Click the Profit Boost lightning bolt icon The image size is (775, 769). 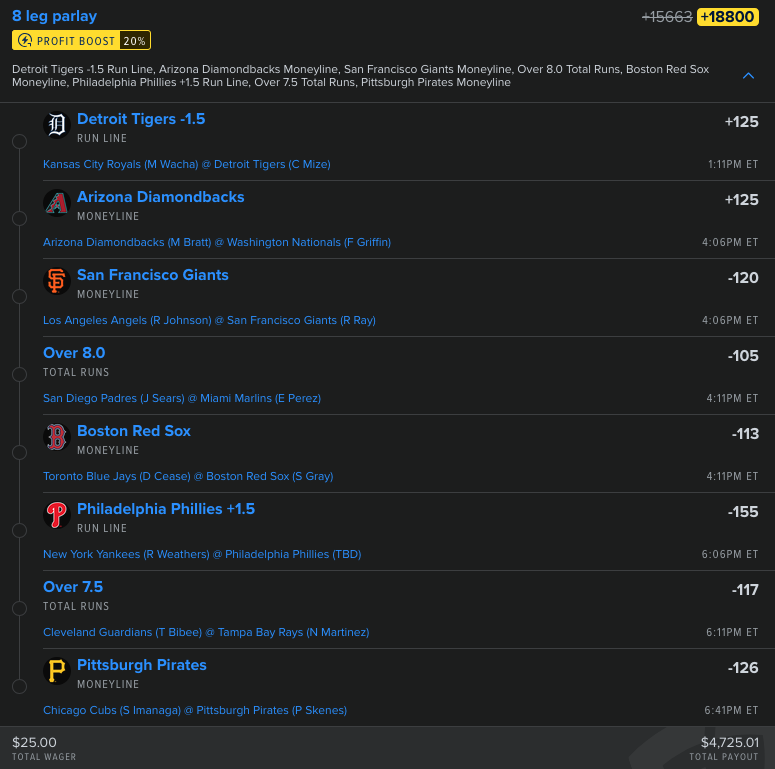(x=25, y=41)
